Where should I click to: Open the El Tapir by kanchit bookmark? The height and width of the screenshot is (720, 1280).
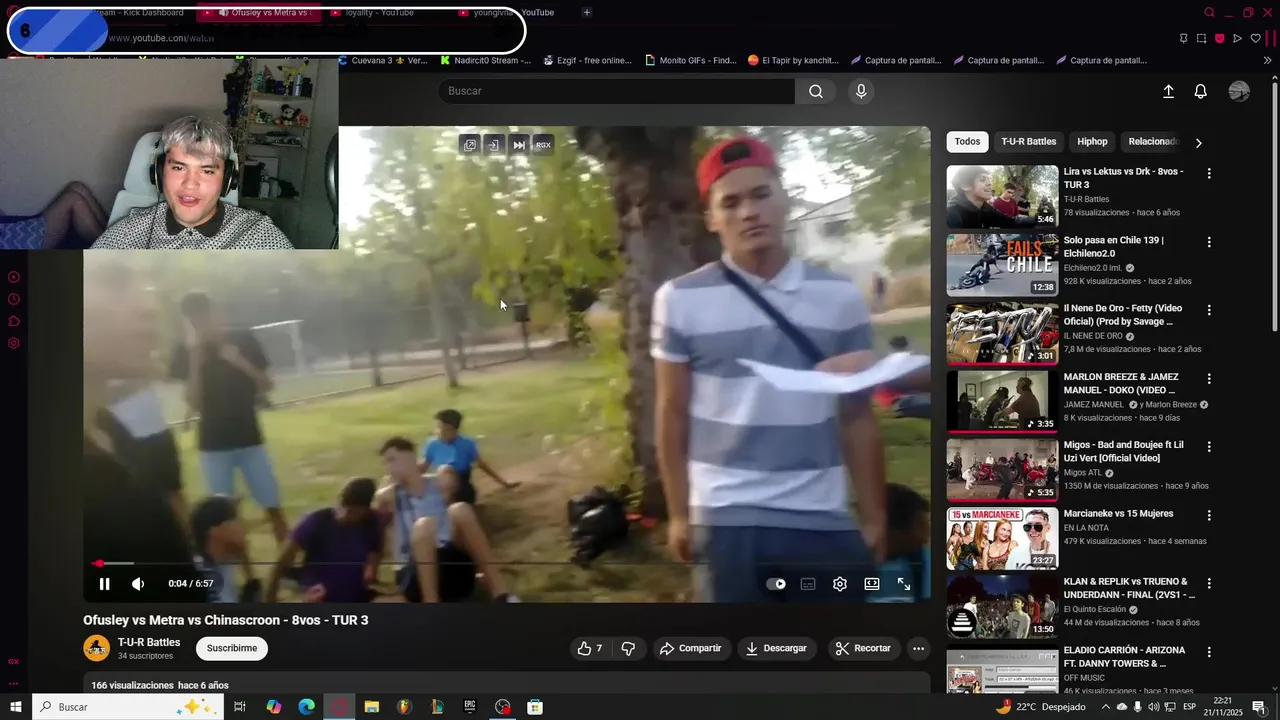[x=793, y=60]
